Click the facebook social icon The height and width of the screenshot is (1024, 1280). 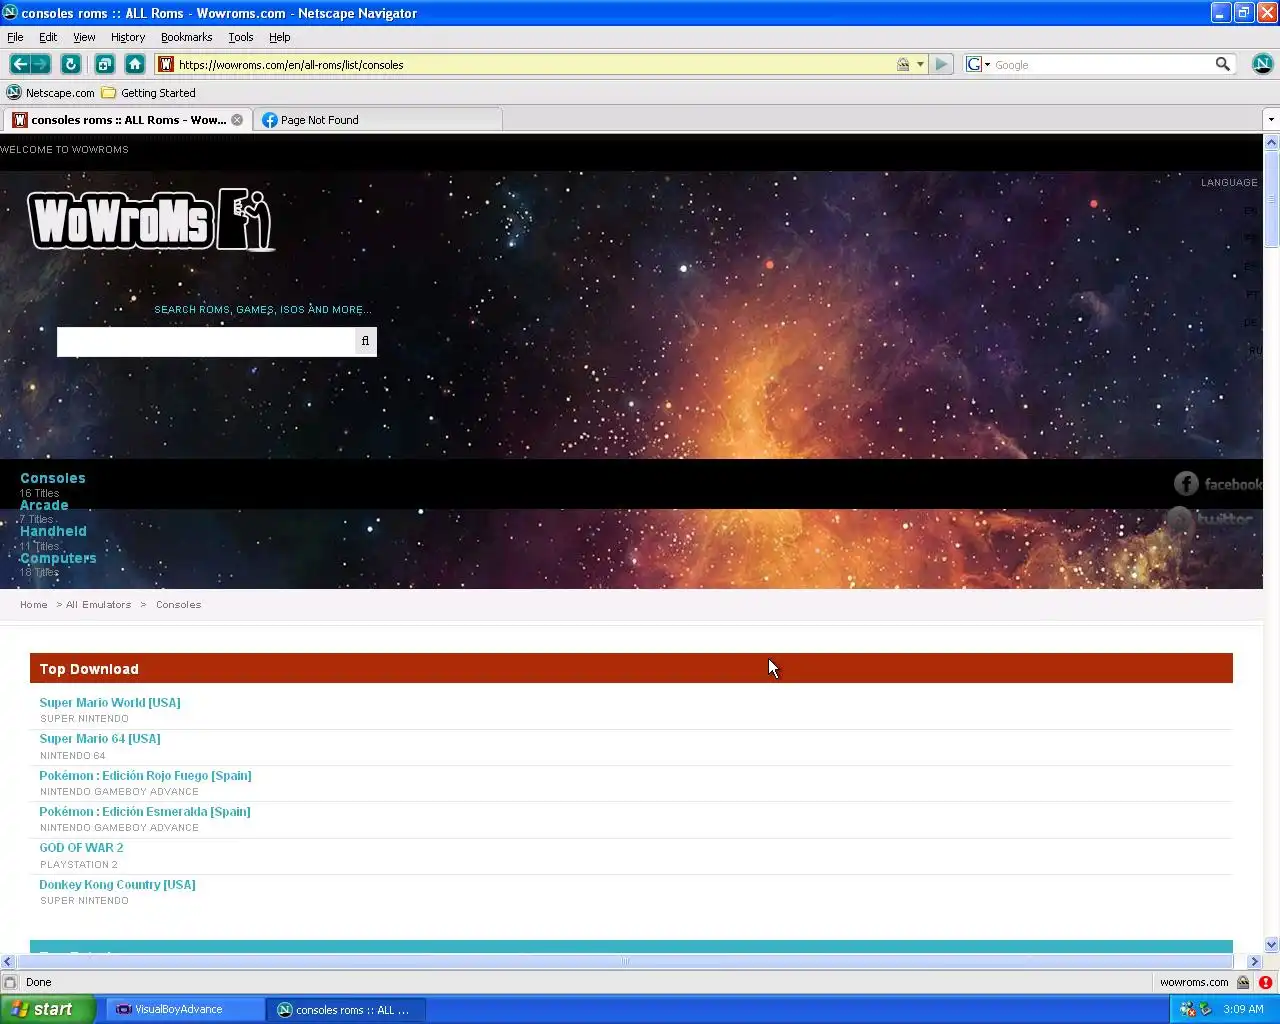pos(1217,484)
